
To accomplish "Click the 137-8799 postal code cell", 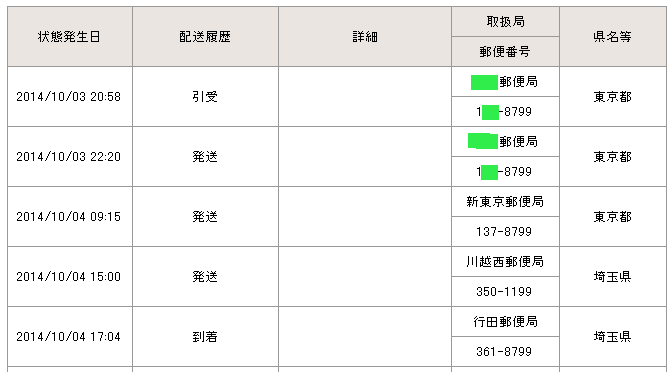I will point(505,231).
